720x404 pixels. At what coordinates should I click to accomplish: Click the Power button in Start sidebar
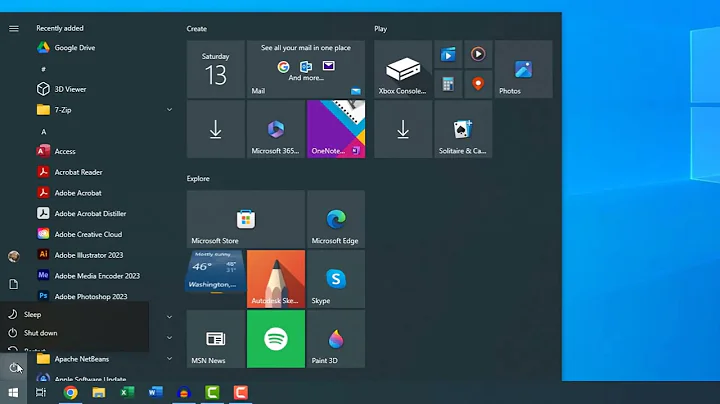[x=14, y=368]
